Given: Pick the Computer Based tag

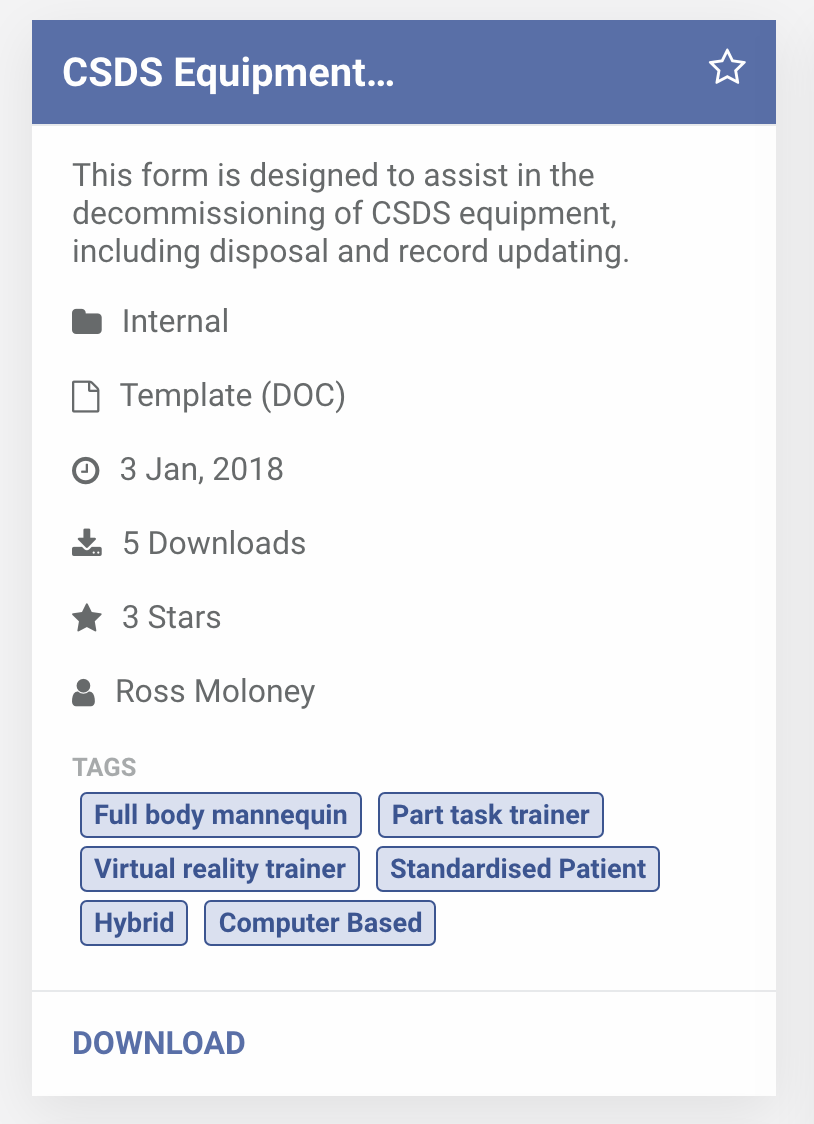Looking at the screenshot, I should 320,923.
